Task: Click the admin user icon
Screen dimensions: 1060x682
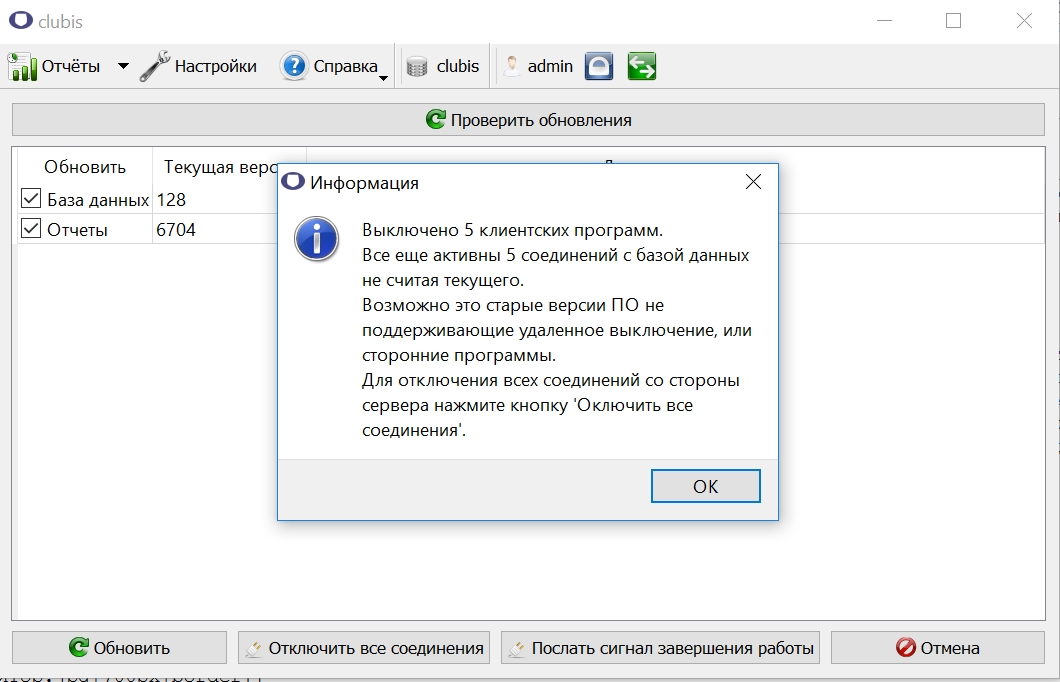Action: pos(512,66)
